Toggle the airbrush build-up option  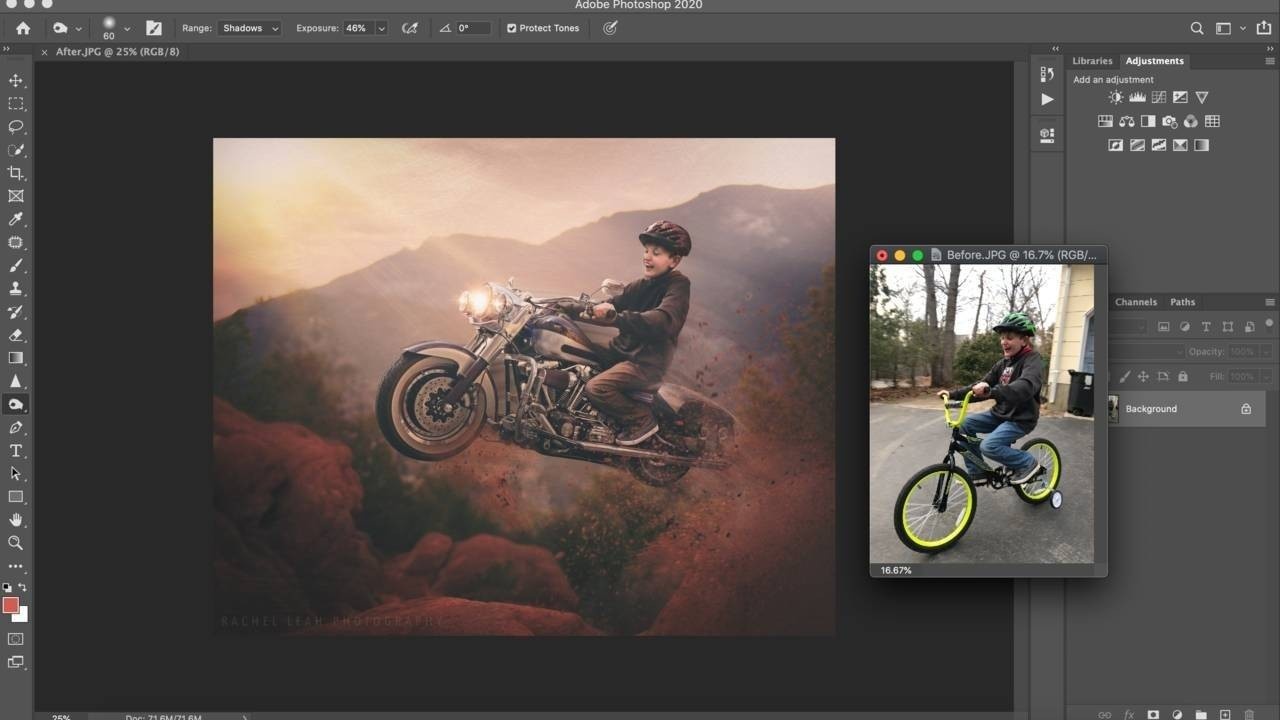409,28
